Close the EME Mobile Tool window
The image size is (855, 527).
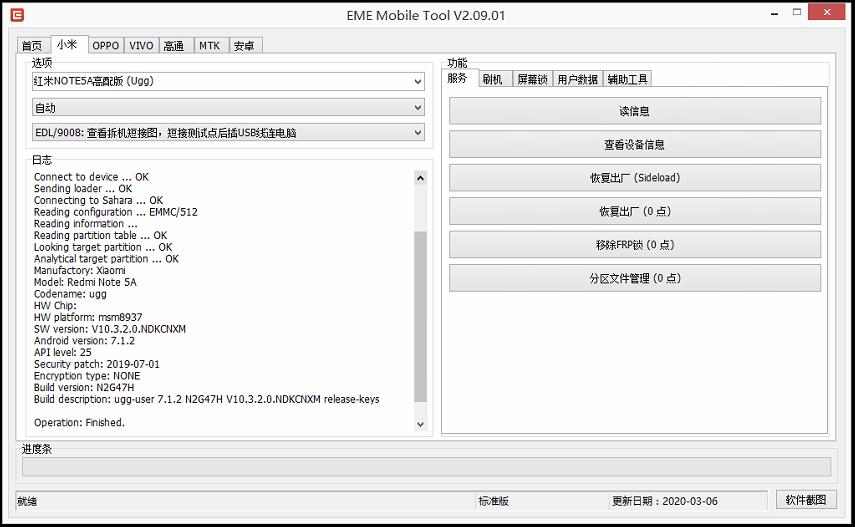(x=827, y=12)
